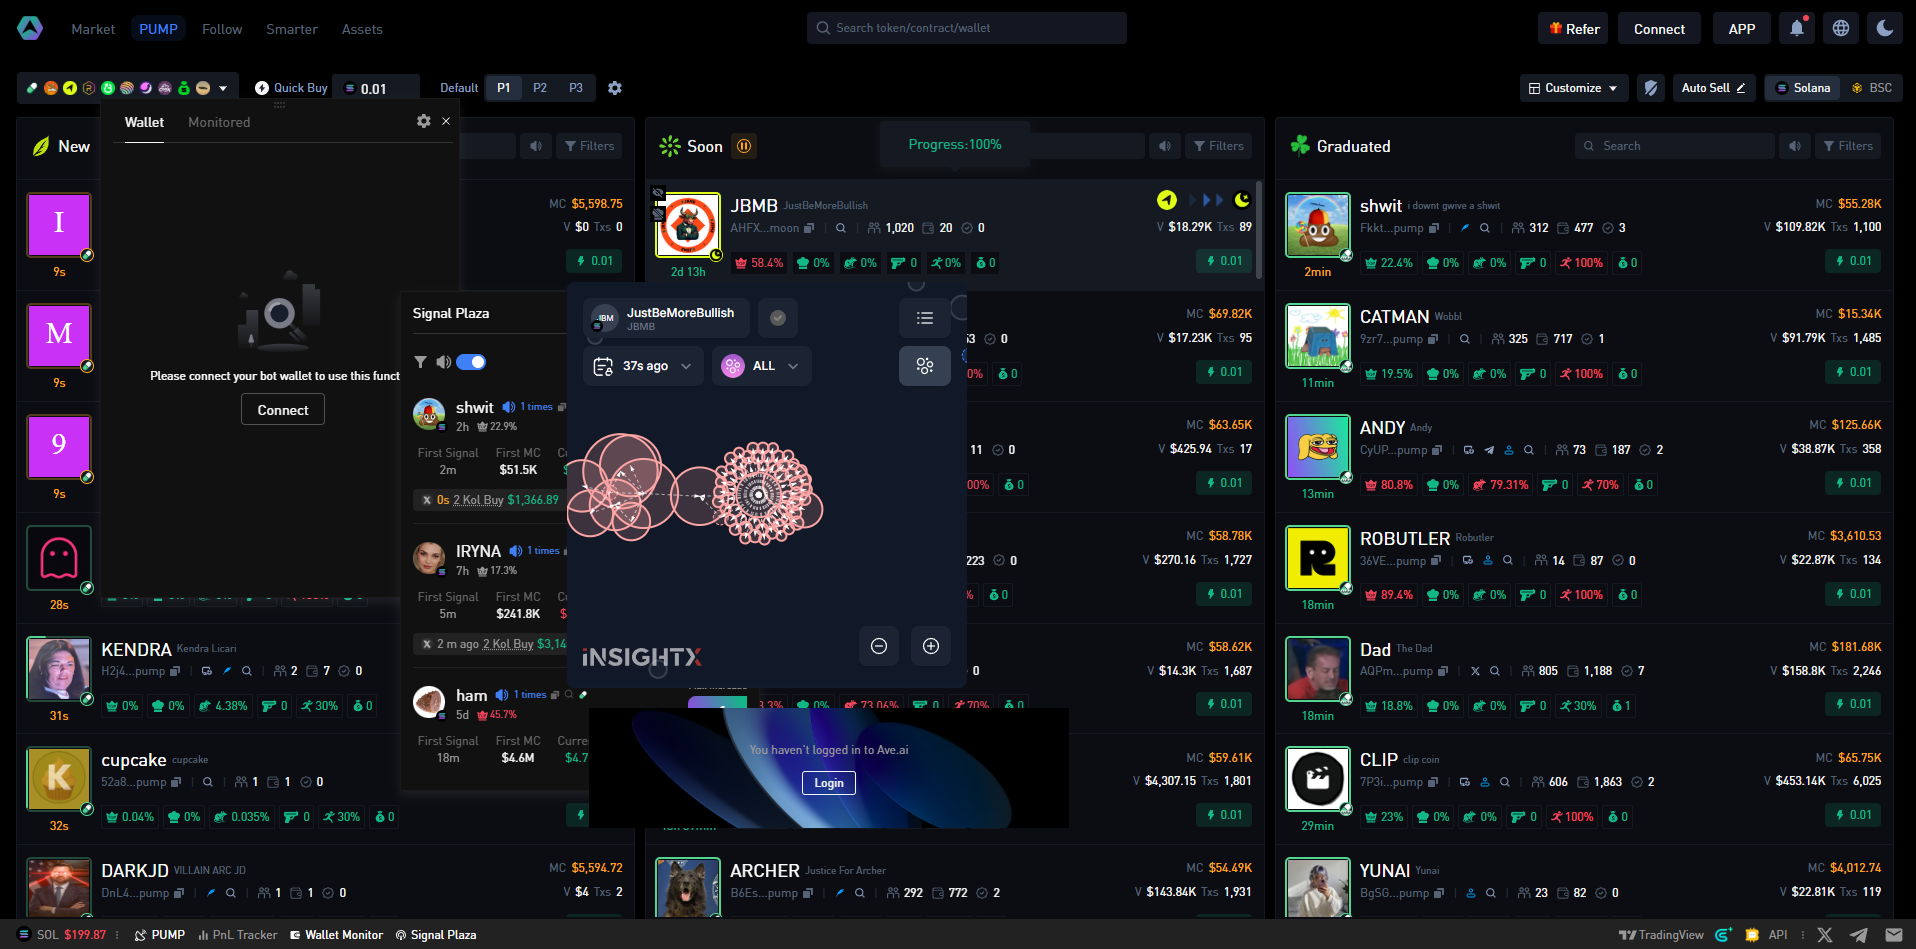
Task: Search JBMB token magnifier icon
Action: coord(841,228)
